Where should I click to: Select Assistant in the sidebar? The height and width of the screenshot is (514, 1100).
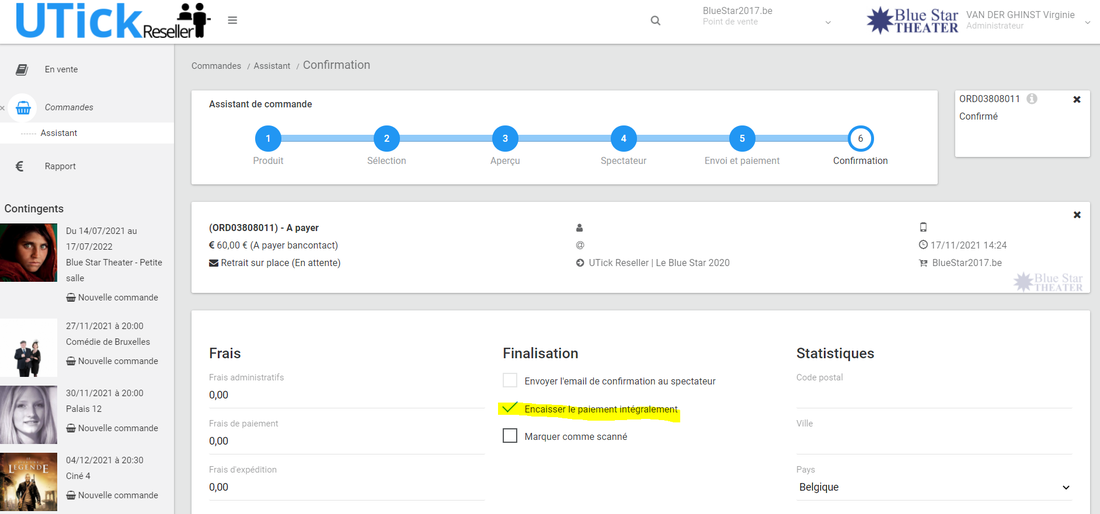coord(59,133)
